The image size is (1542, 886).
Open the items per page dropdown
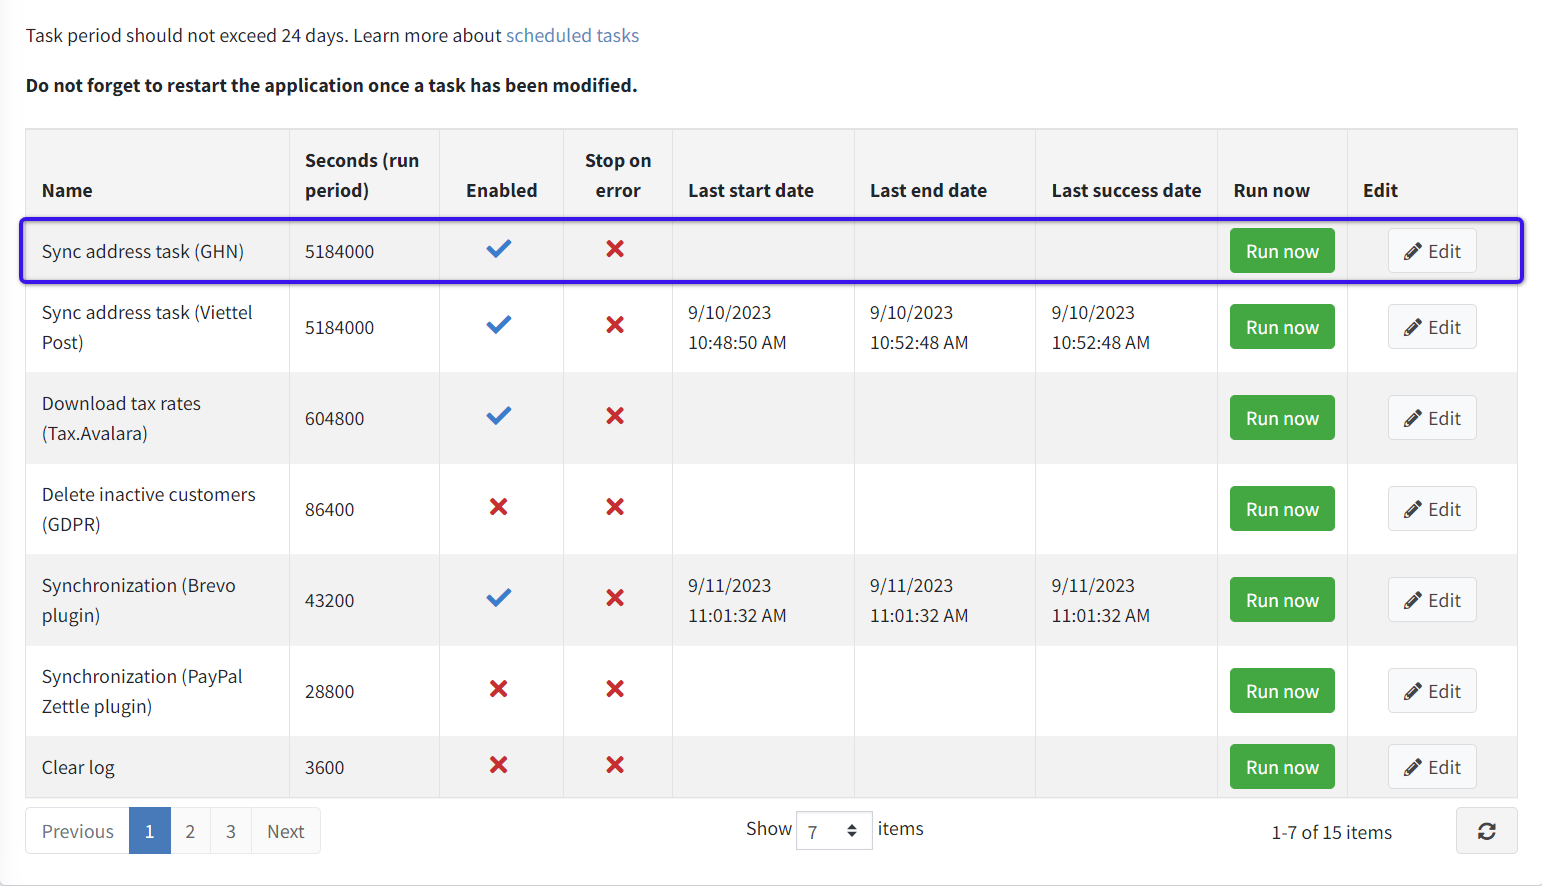coord(834,830)
